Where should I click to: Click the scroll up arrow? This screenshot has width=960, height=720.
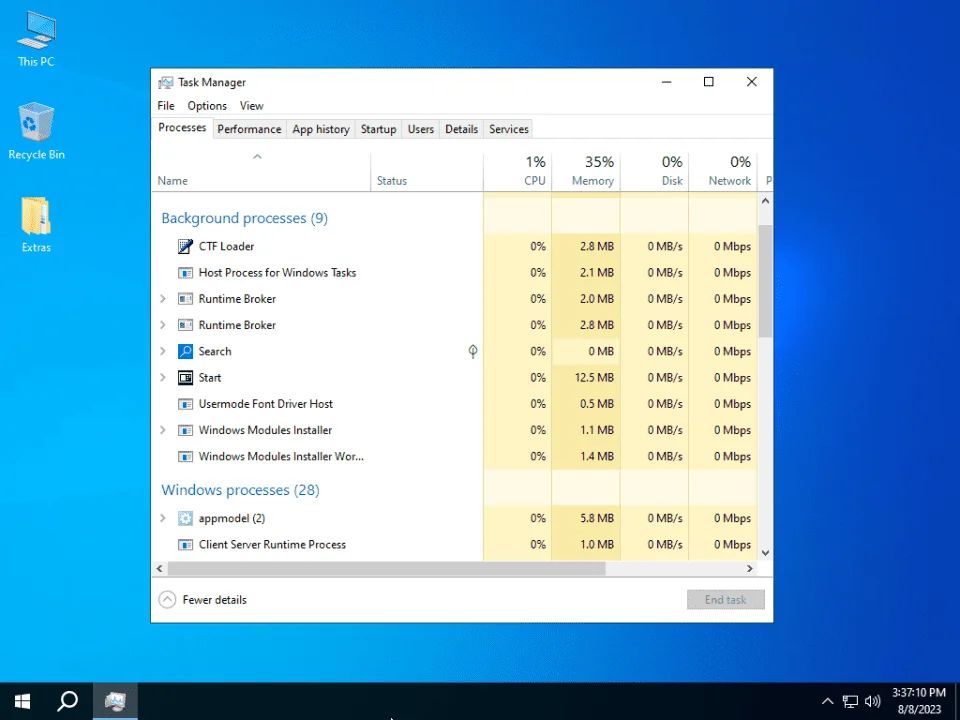pyautogui.click(x=765, y=201)
